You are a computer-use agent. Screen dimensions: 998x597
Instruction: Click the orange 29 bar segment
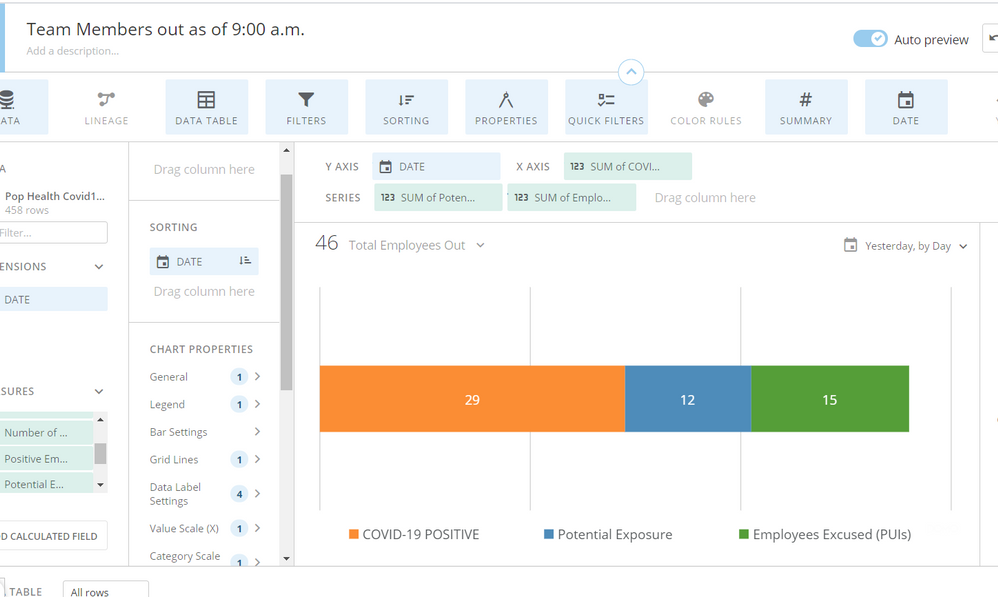[x=472, y=399]
